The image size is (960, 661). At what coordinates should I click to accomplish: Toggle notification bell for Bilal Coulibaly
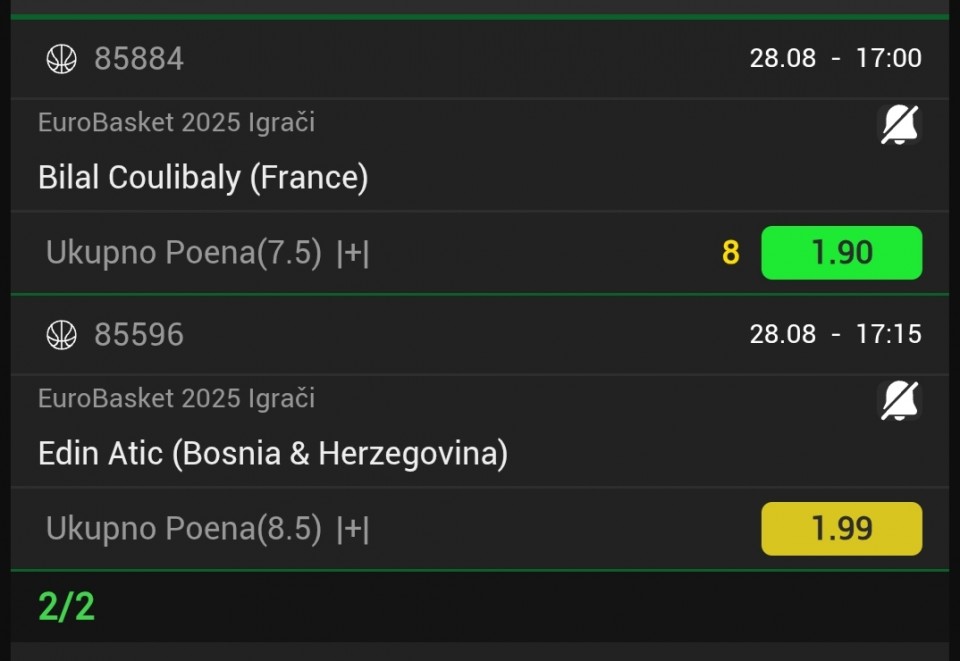tap(899, 125)
